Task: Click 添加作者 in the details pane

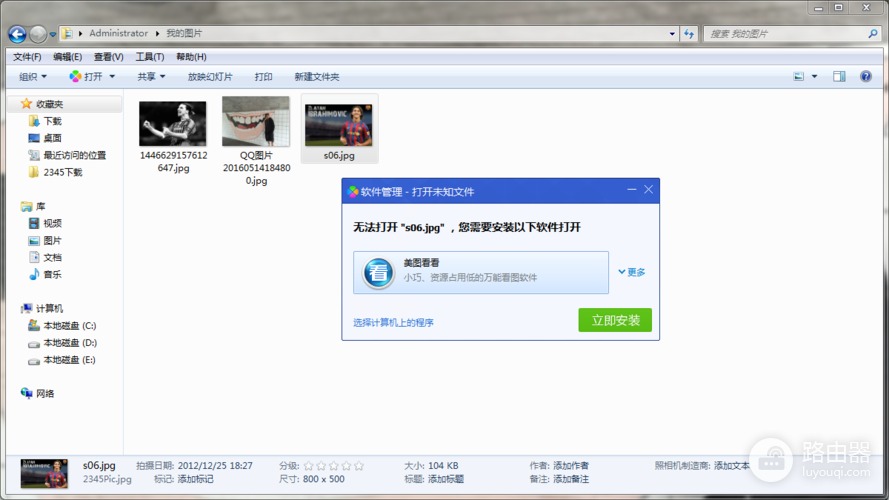Action: [x=571, y=465]
